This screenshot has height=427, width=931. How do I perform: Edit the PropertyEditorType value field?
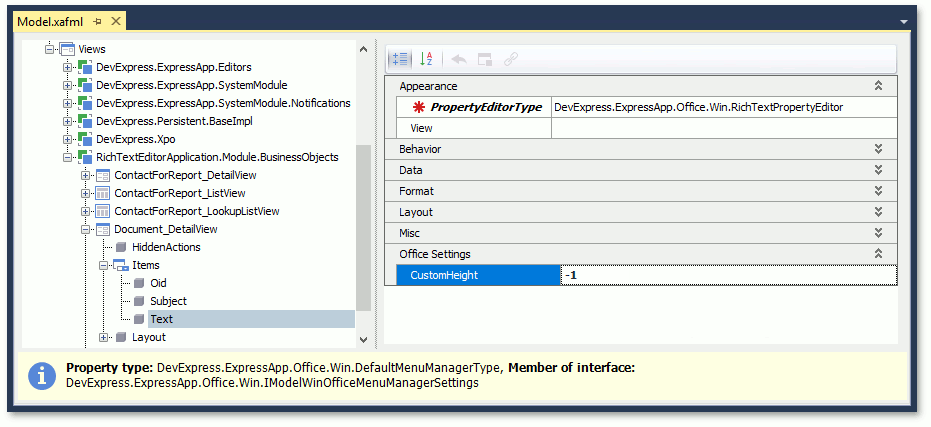click(x=724, y=107)
